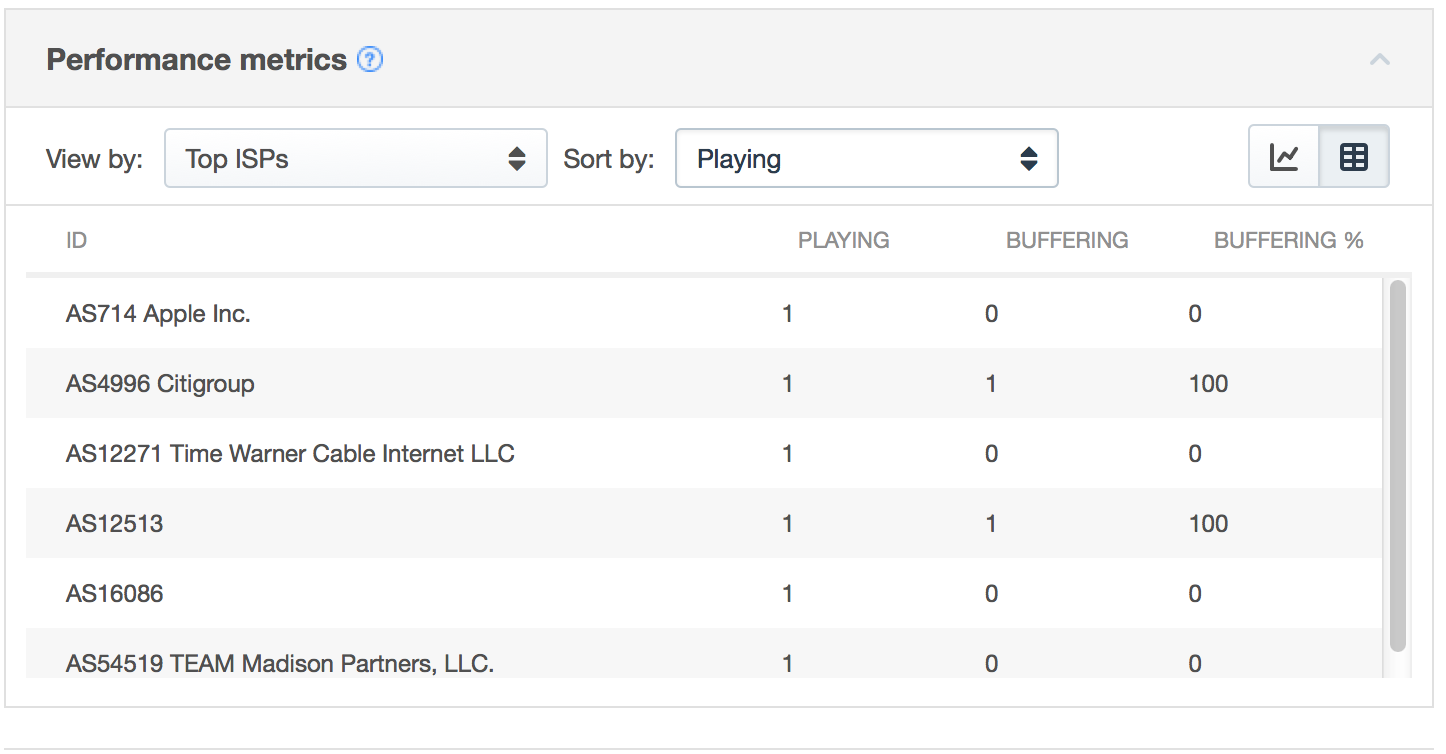Select AS54519 TEAM Madison Partners, LLC.

[x=704, y=654]
